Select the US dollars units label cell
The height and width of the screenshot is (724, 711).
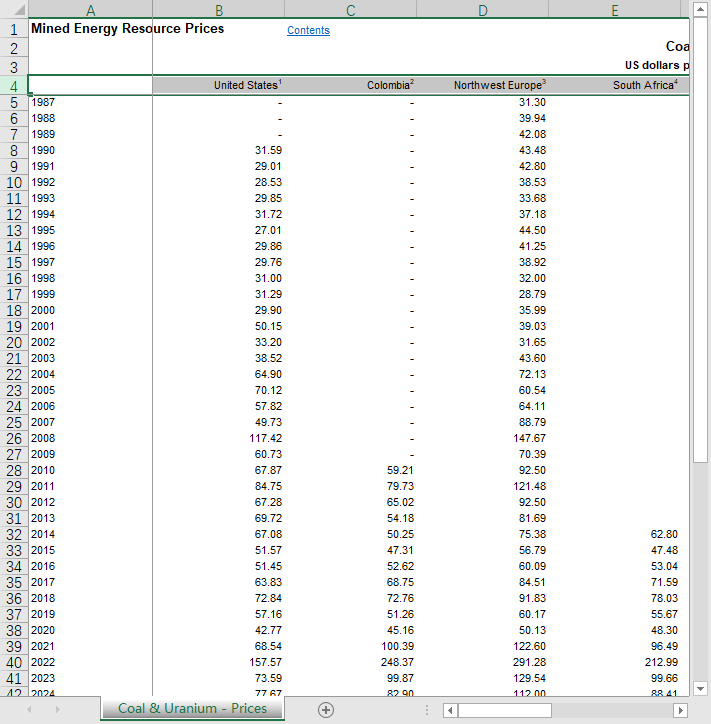(657, 65)
